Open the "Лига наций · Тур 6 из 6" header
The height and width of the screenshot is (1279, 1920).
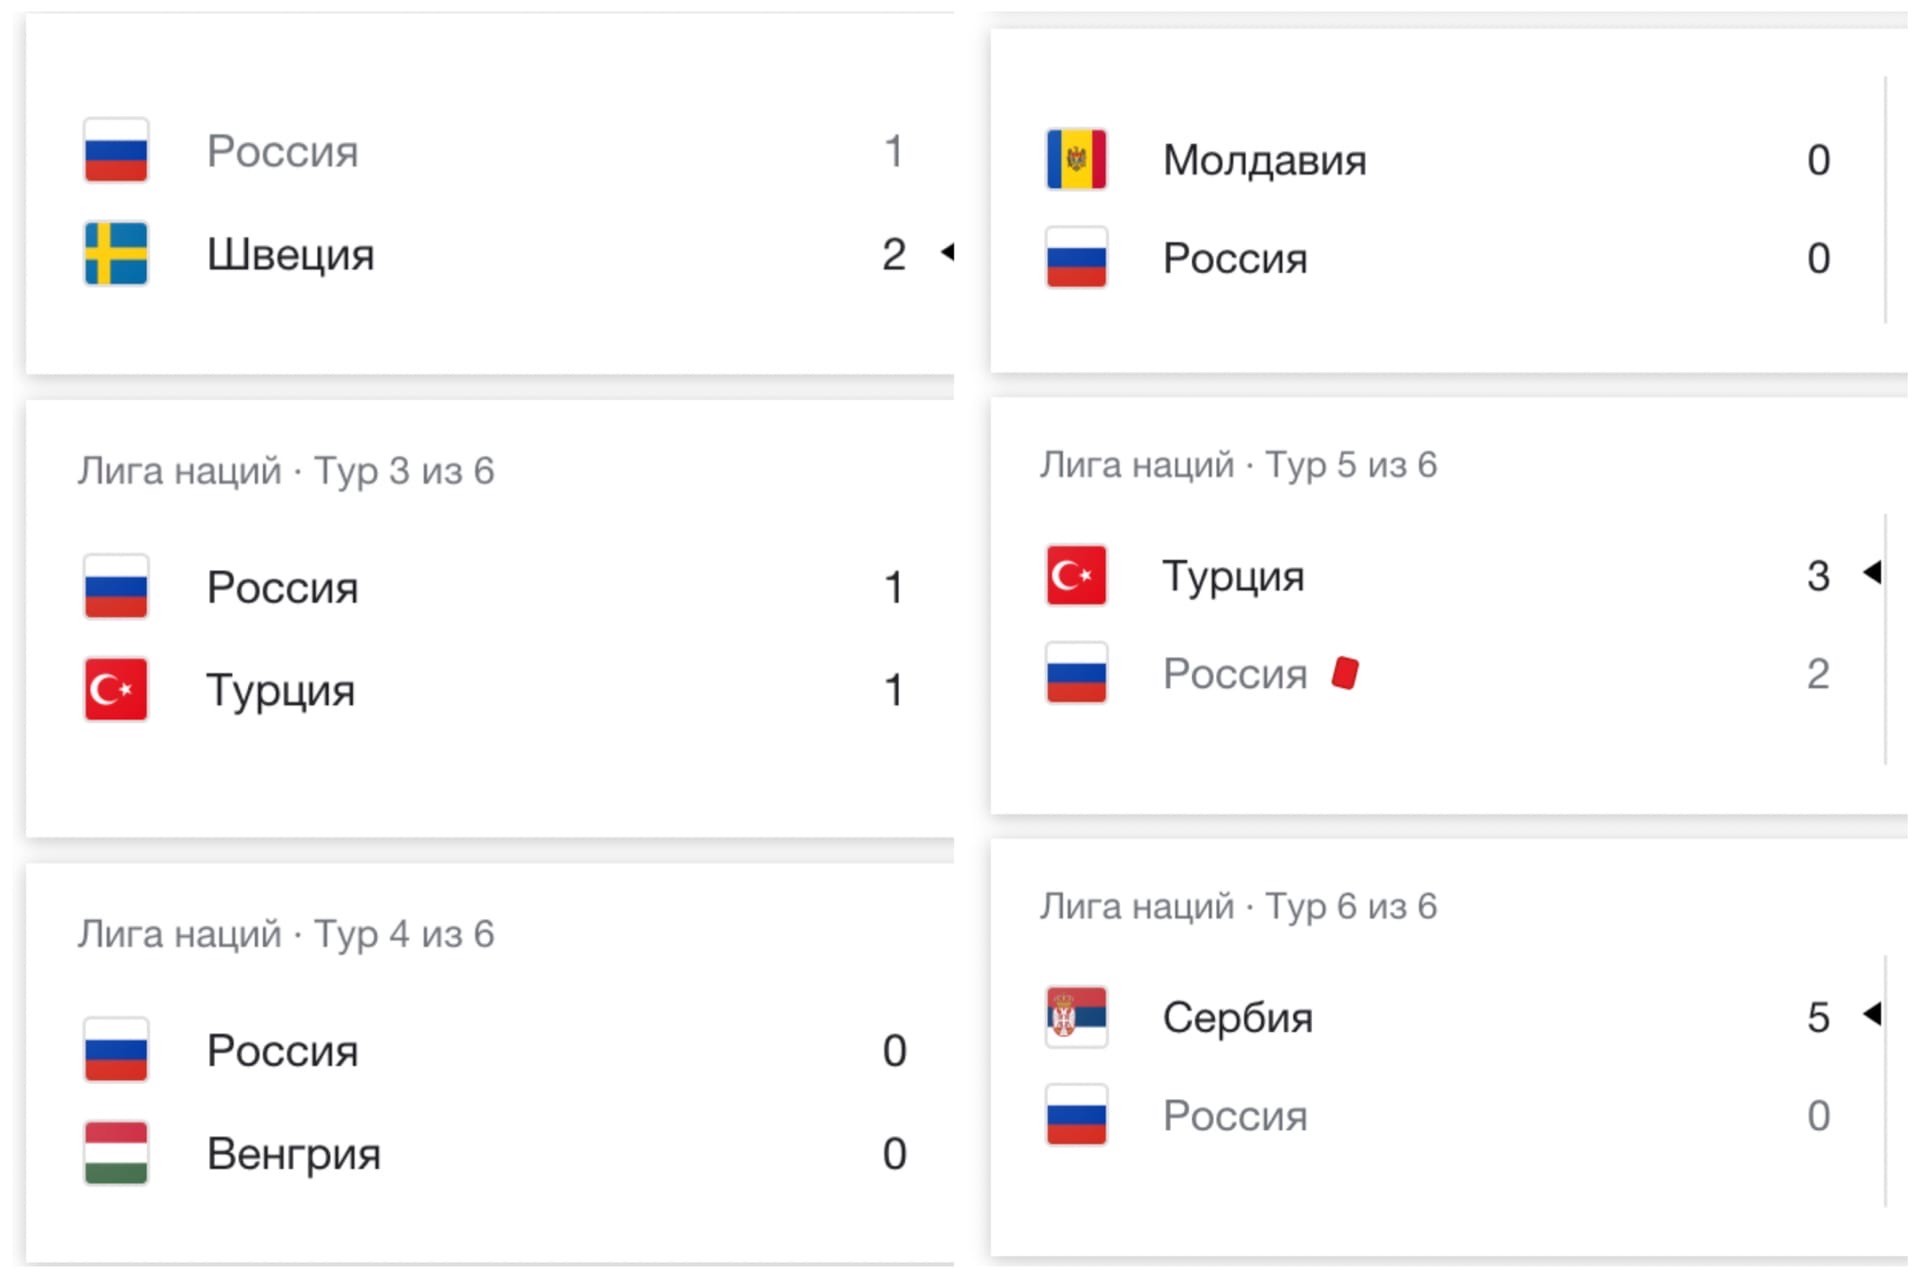point(1238,906)
